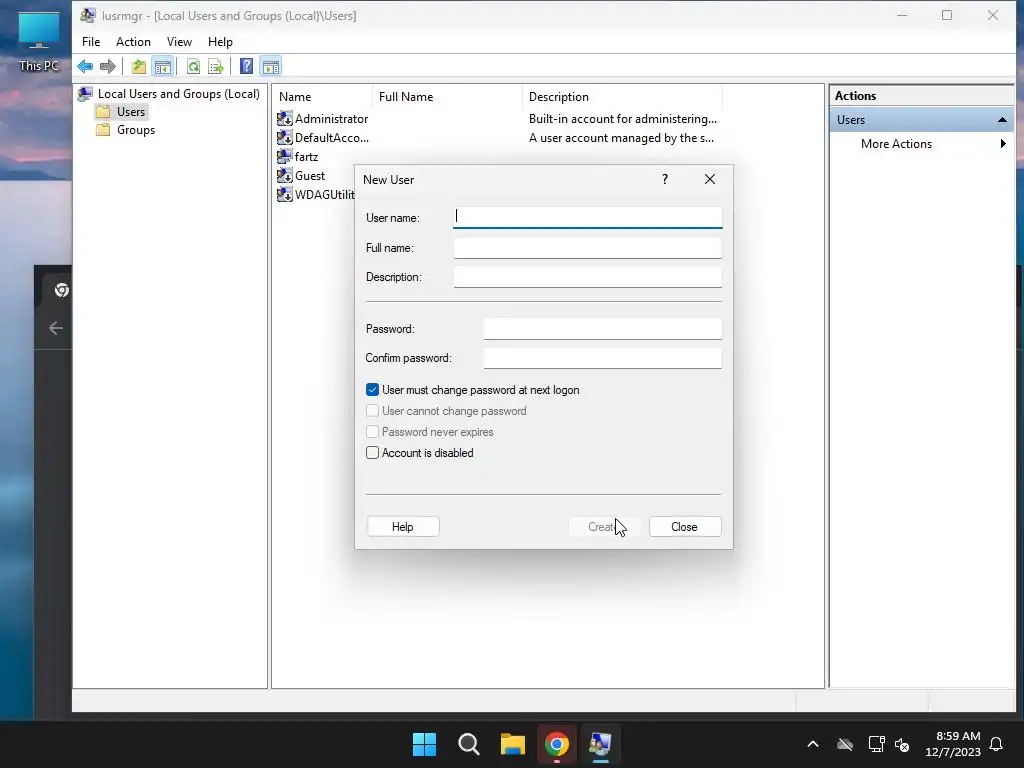This screenshot has width=1024, height=768.
Task: Click the Export List toolbar icon
Action: [x=216, y=66]
